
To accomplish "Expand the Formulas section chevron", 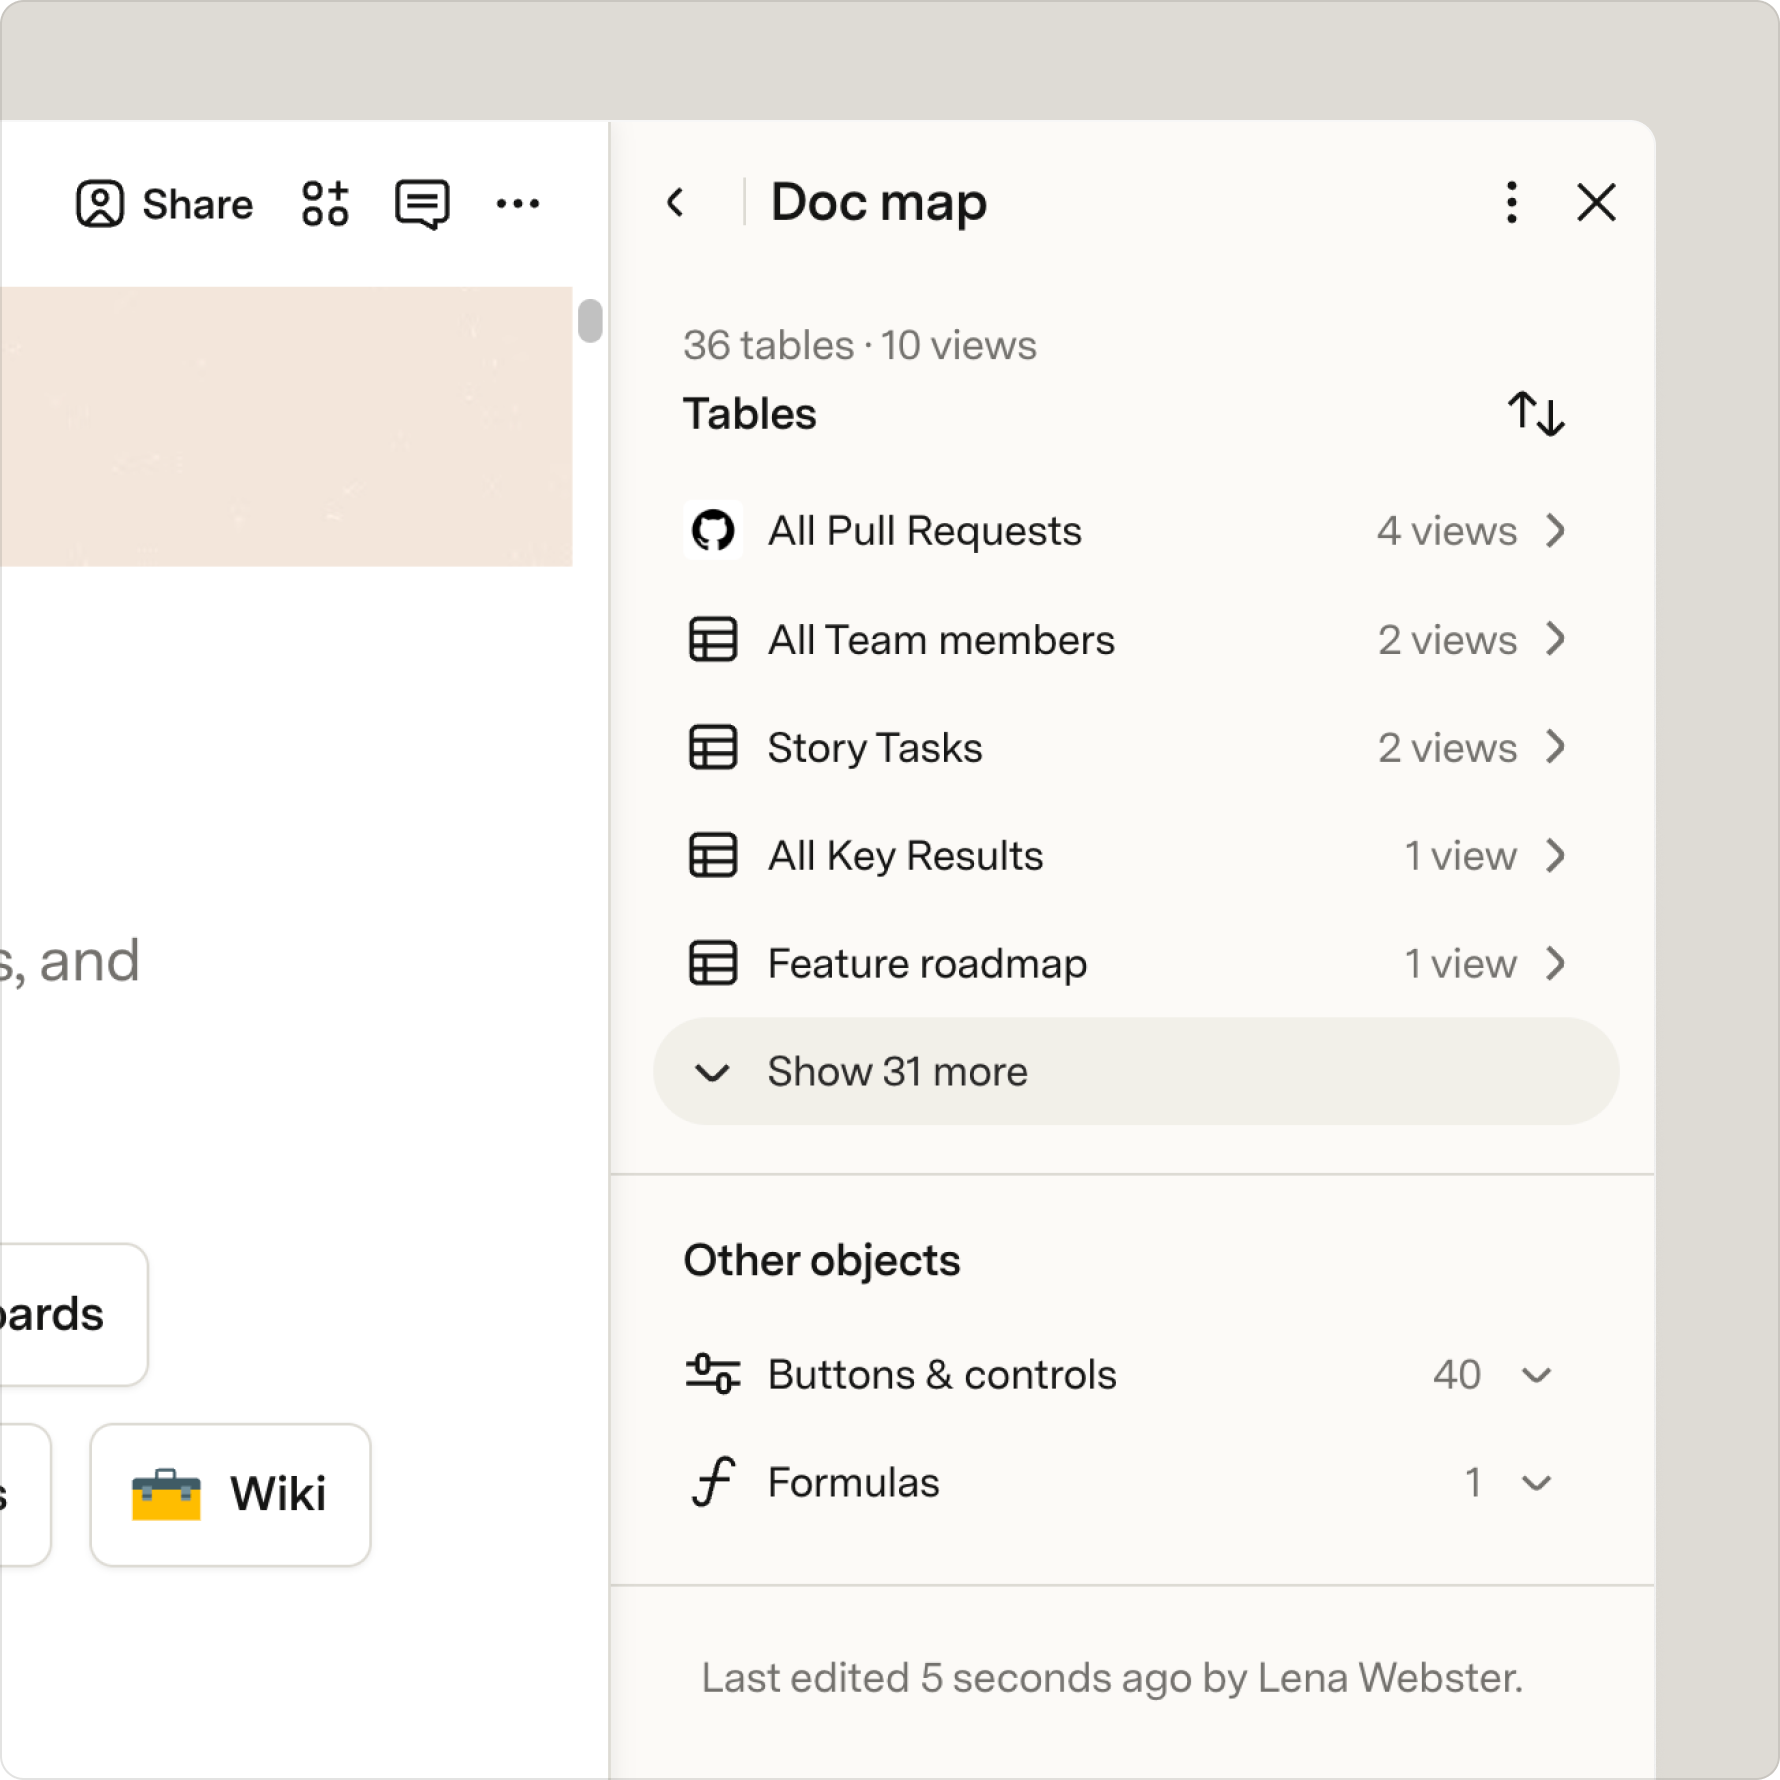I will (x=1536, y=1483).
